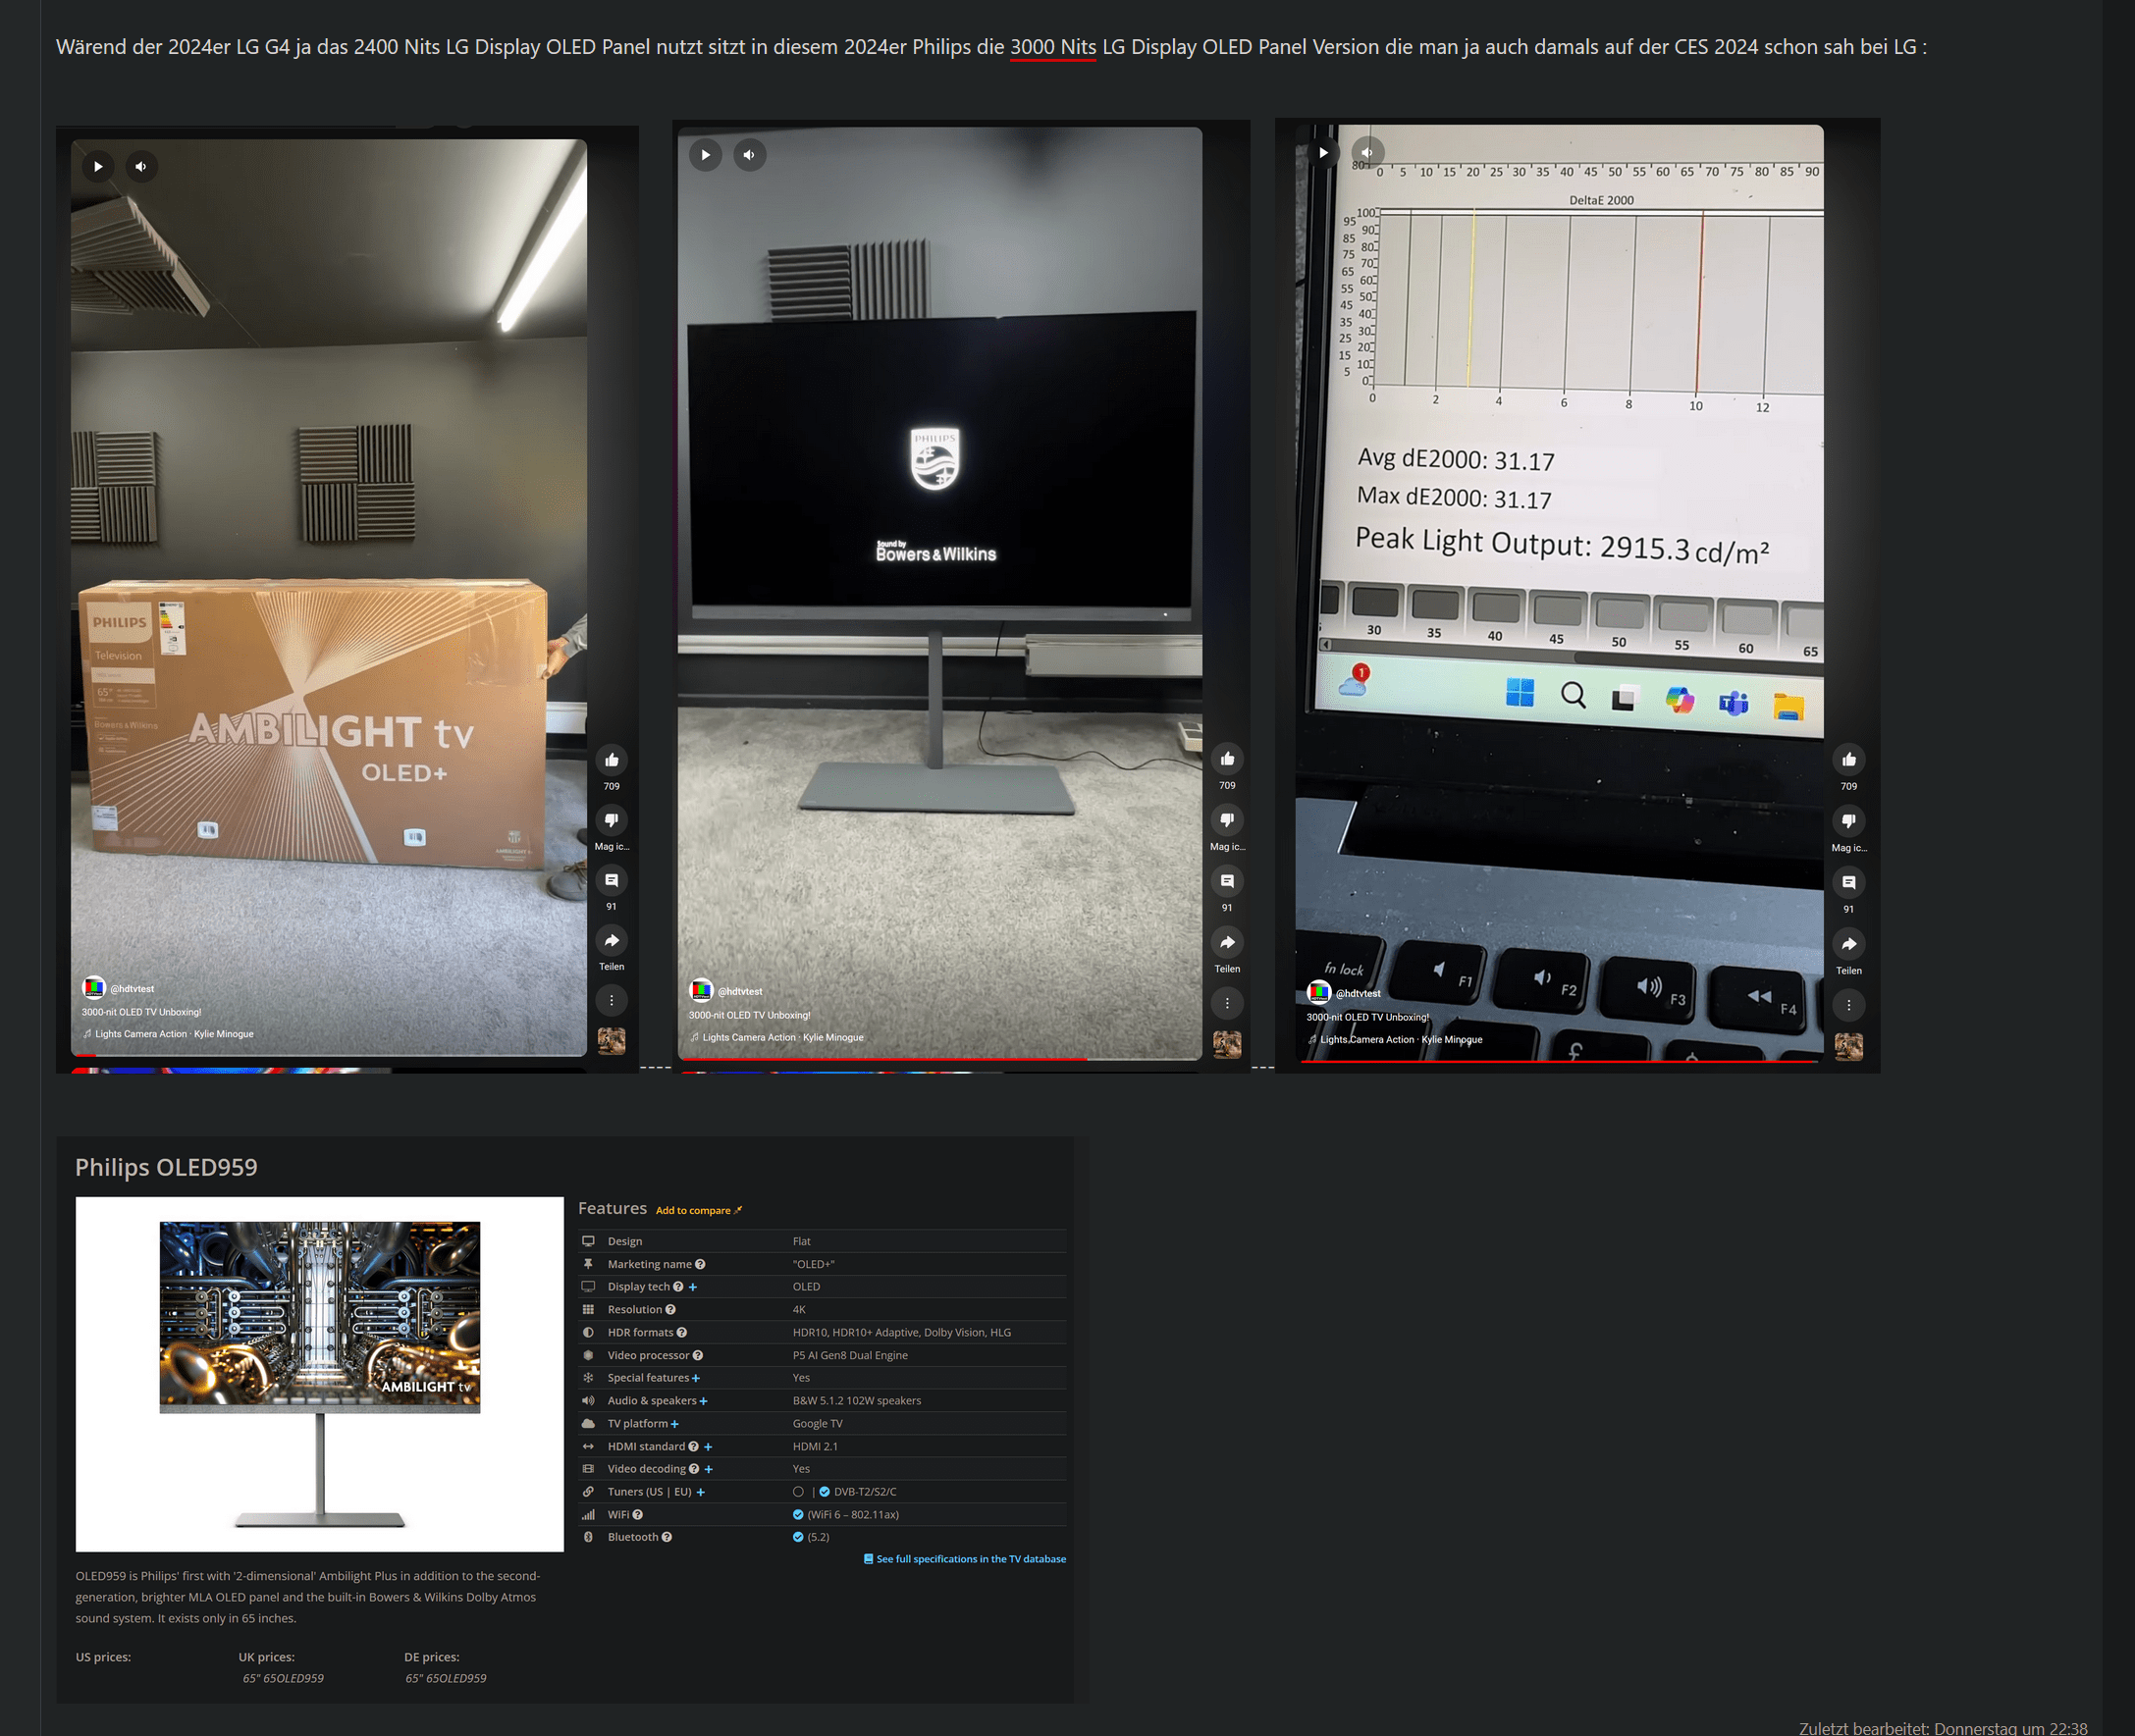Expand TV platform details
The image size is (2135, 1736).
(675, 1424)
